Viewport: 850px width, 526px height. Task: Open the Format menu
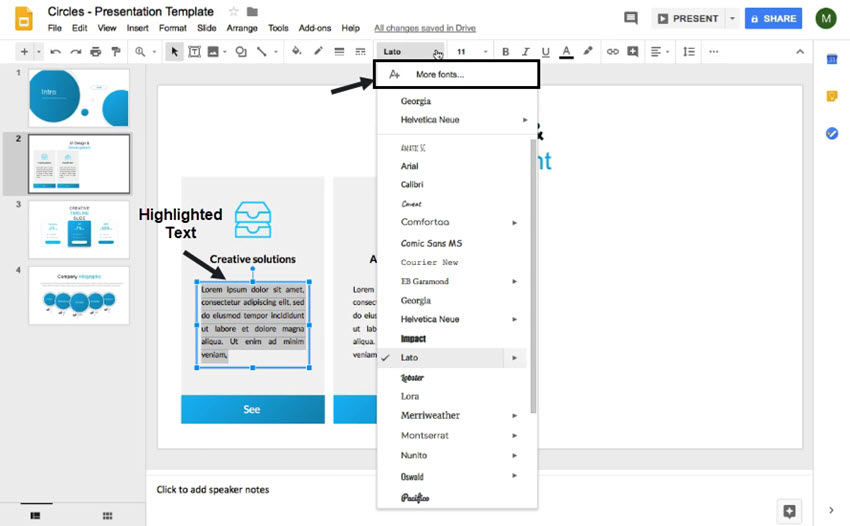point(172,28)
